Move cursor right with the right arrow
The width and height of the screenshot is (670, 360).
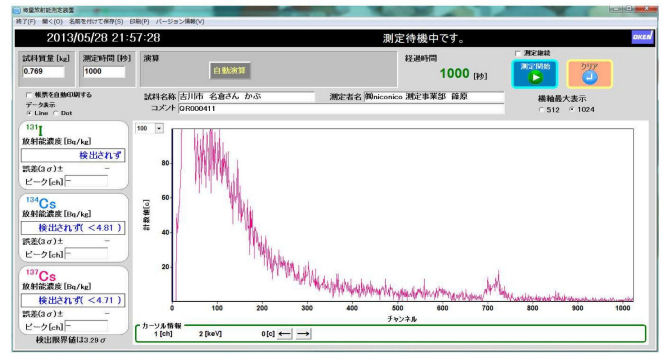(303, 334)
